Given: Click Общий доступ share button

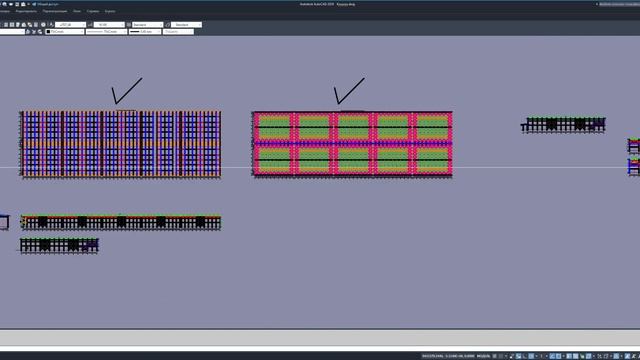Looking at the screenshot, I should point(46,4).
